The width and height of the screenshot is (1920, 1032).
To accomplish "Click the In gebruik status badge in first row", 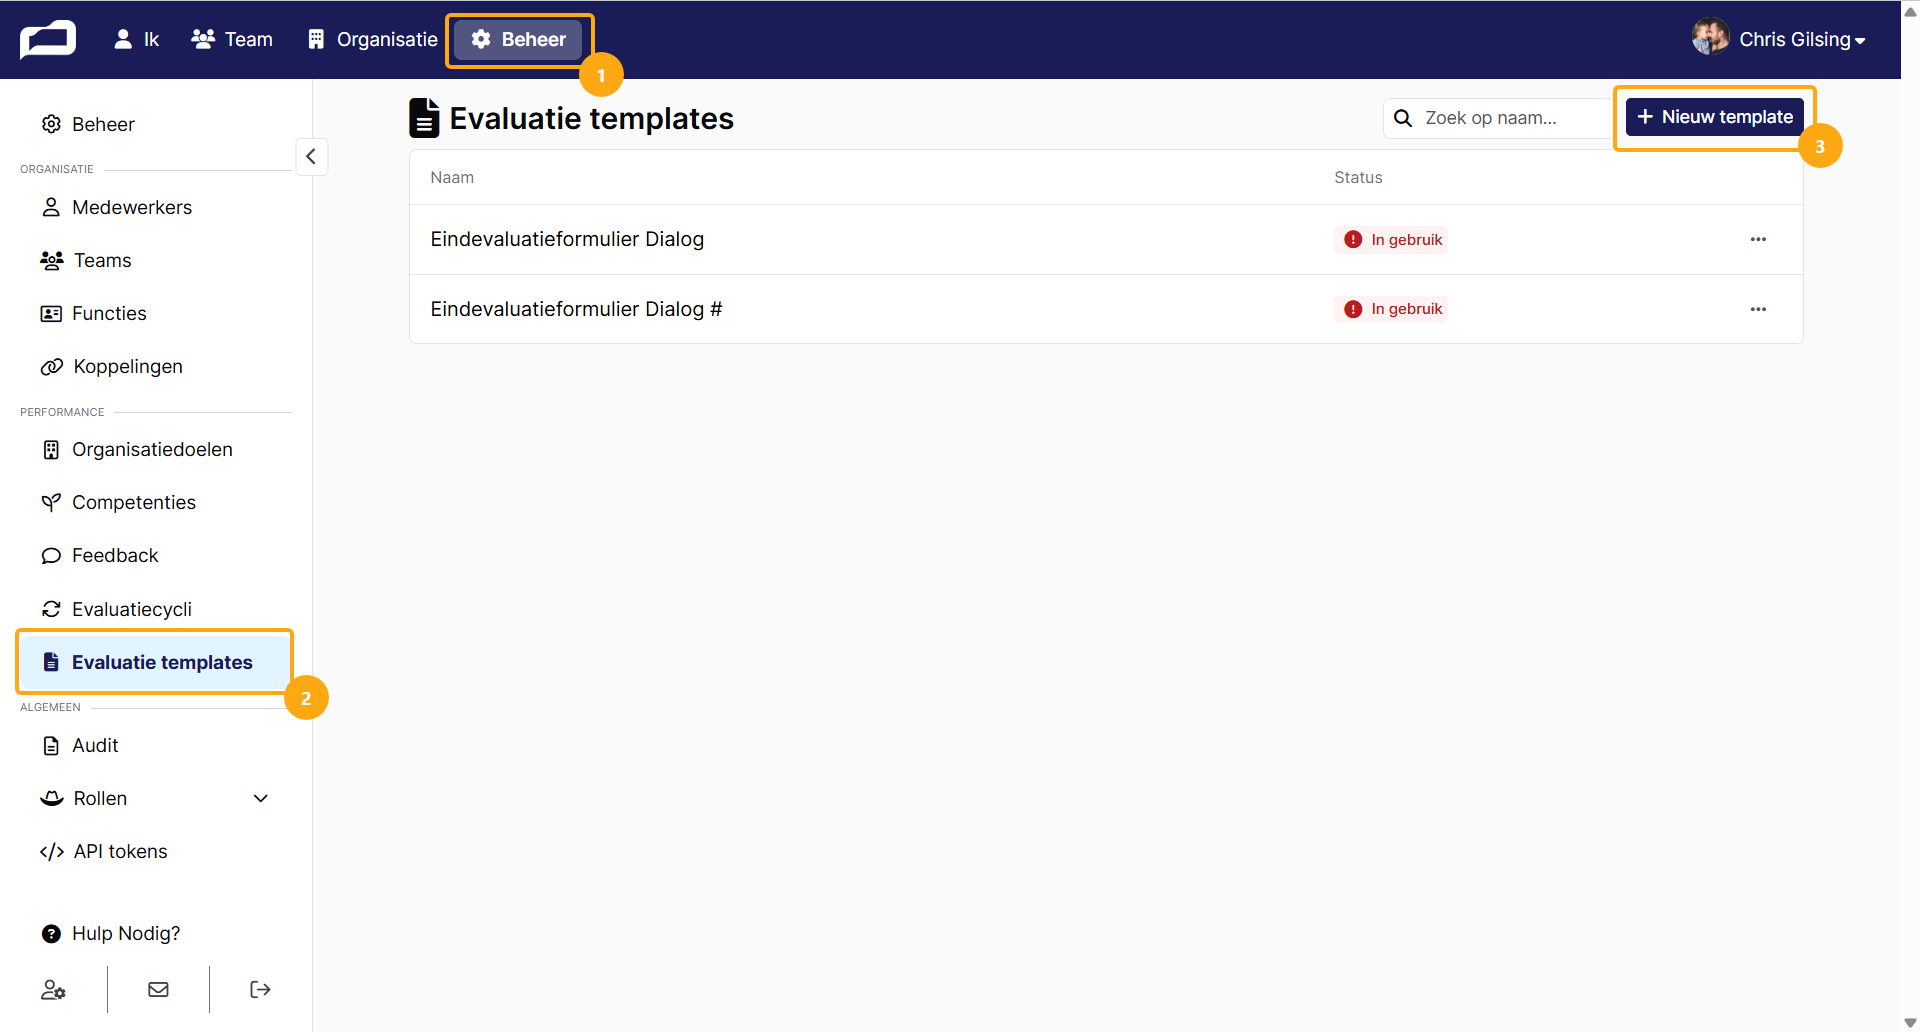I will (x=1391, y=239).
